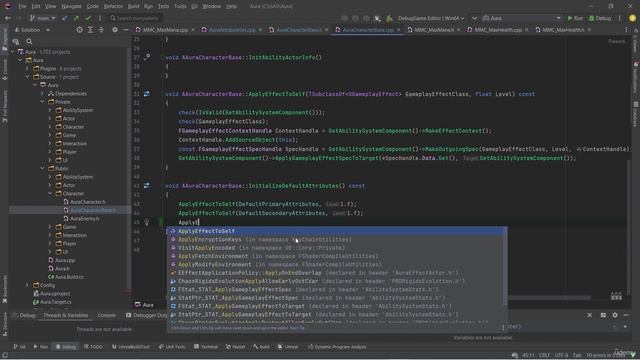Click the completion popup vertical scrollbar
This screenshot has height=360, width=640.
click(506, 267)
